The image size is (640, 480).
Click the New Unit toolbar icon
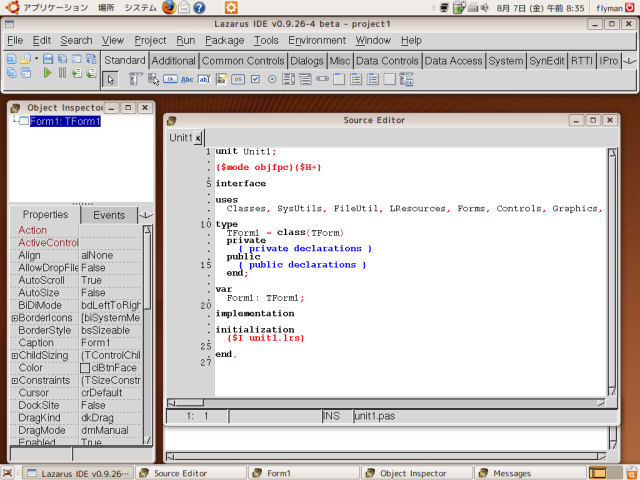point(11,59)
